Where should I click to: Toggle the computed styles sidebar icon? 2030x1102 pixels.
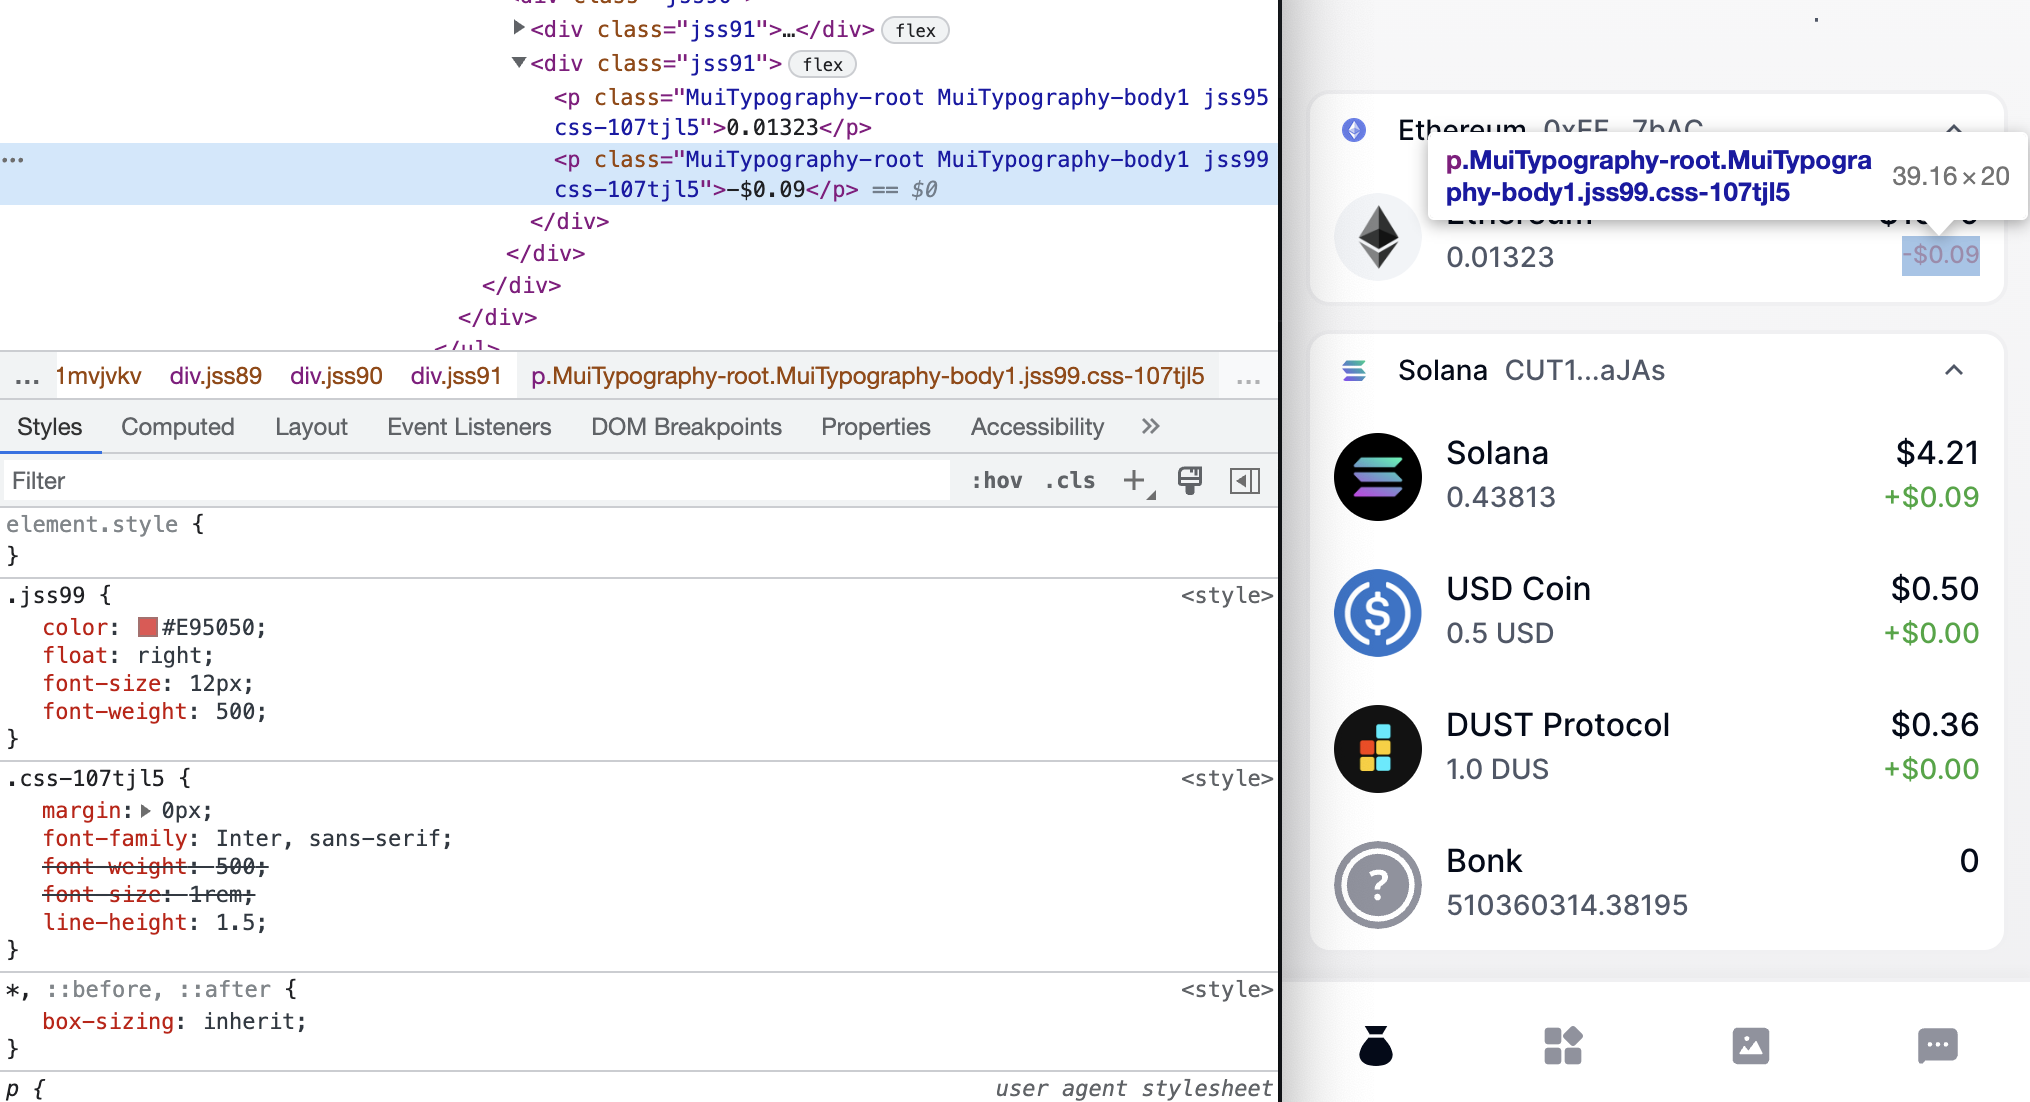[1245, 481]
